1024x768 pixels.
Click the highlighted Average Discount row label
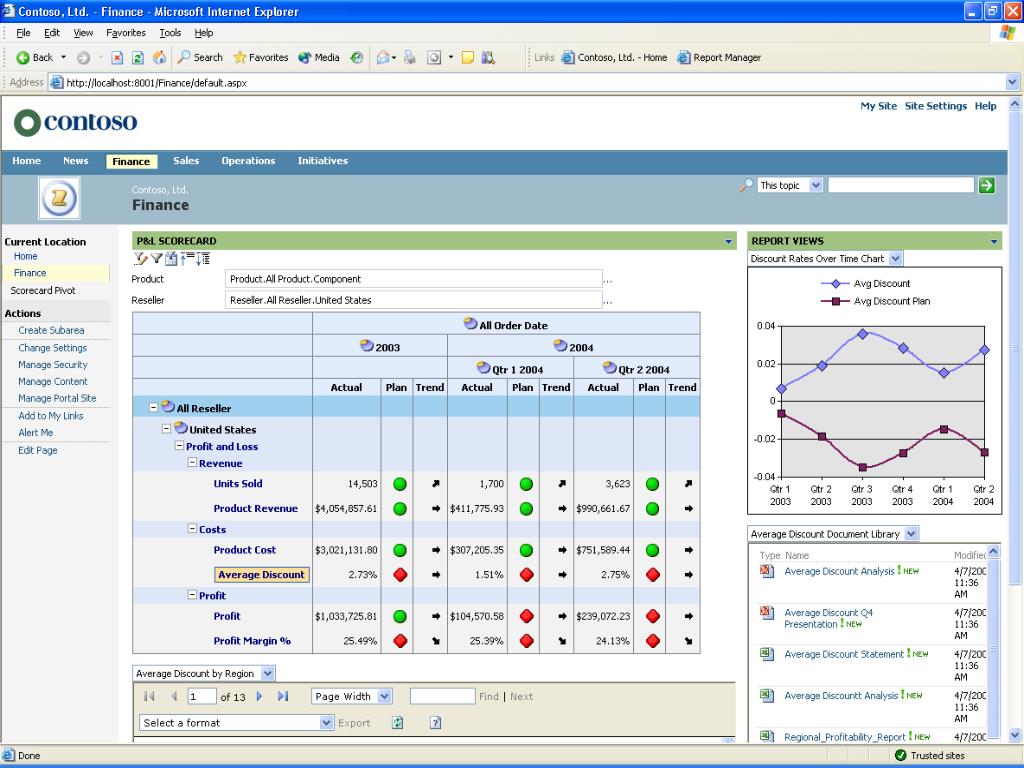click(261, 575)
